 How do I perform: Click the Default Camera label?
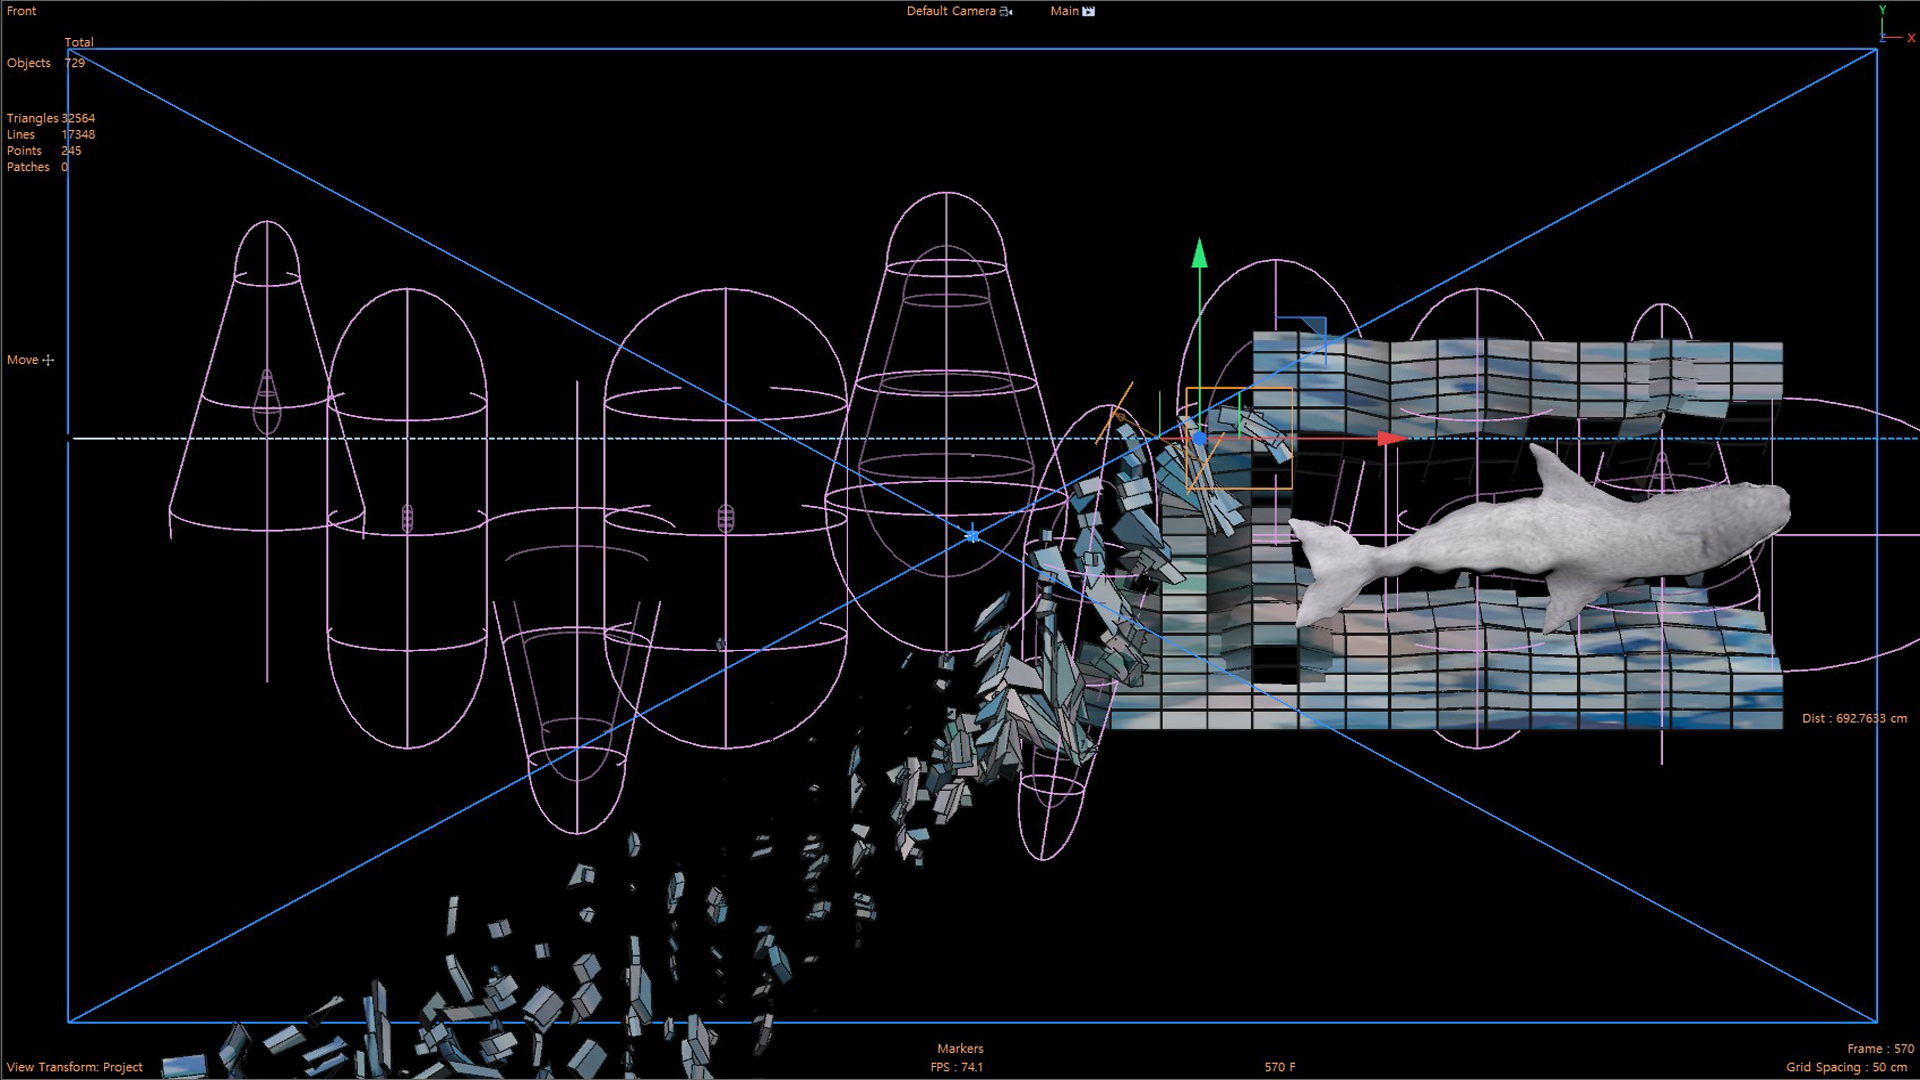[950, 11]
